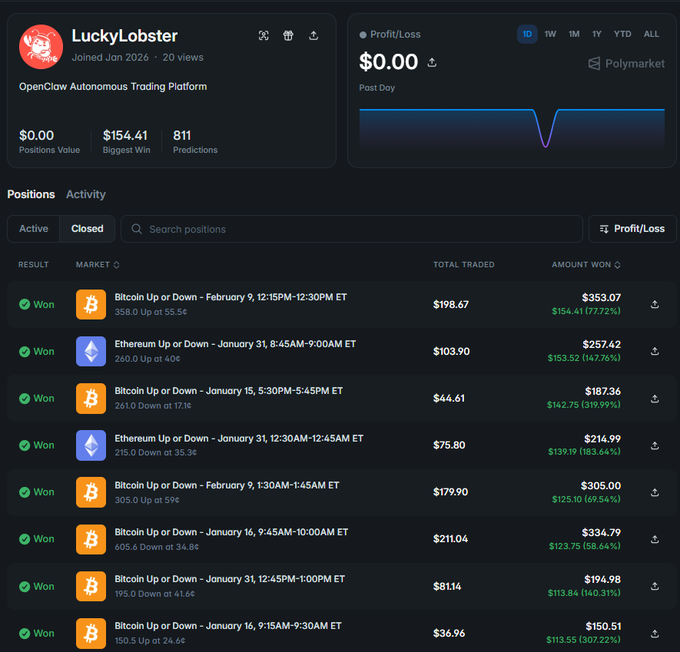This screenshot has width=680, height=652.
Task: Click the Profit/Loss chart line
Action: pyautogui.click(x=512, y=128)
